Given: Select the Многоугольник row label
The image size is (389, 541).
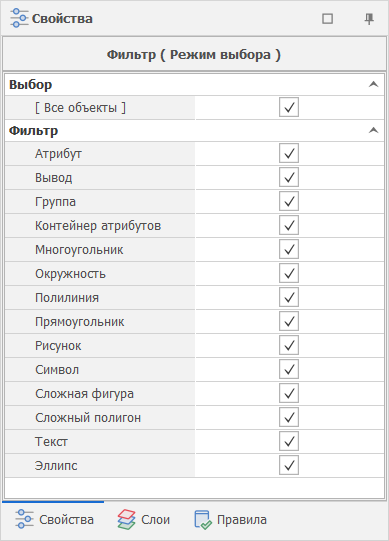Looking at the screenshot, I should (x=79, y=250).
